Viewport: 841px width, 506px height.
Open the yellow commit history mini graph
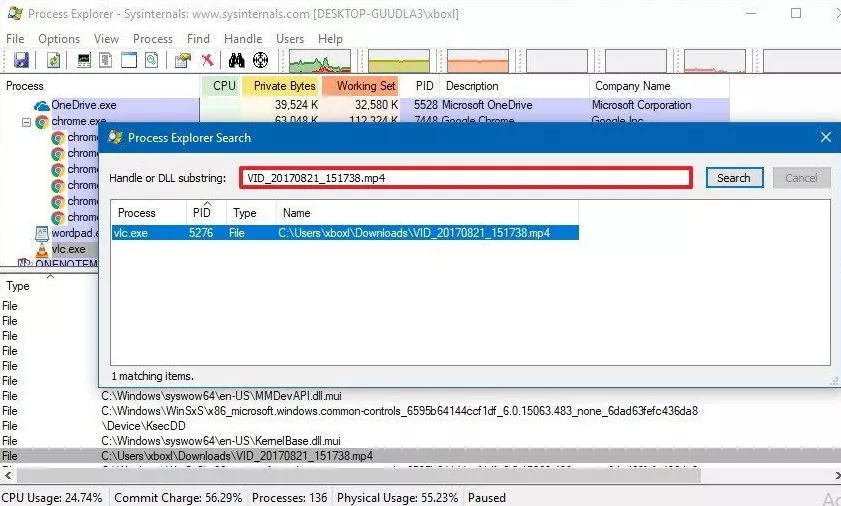click(399, 61)
